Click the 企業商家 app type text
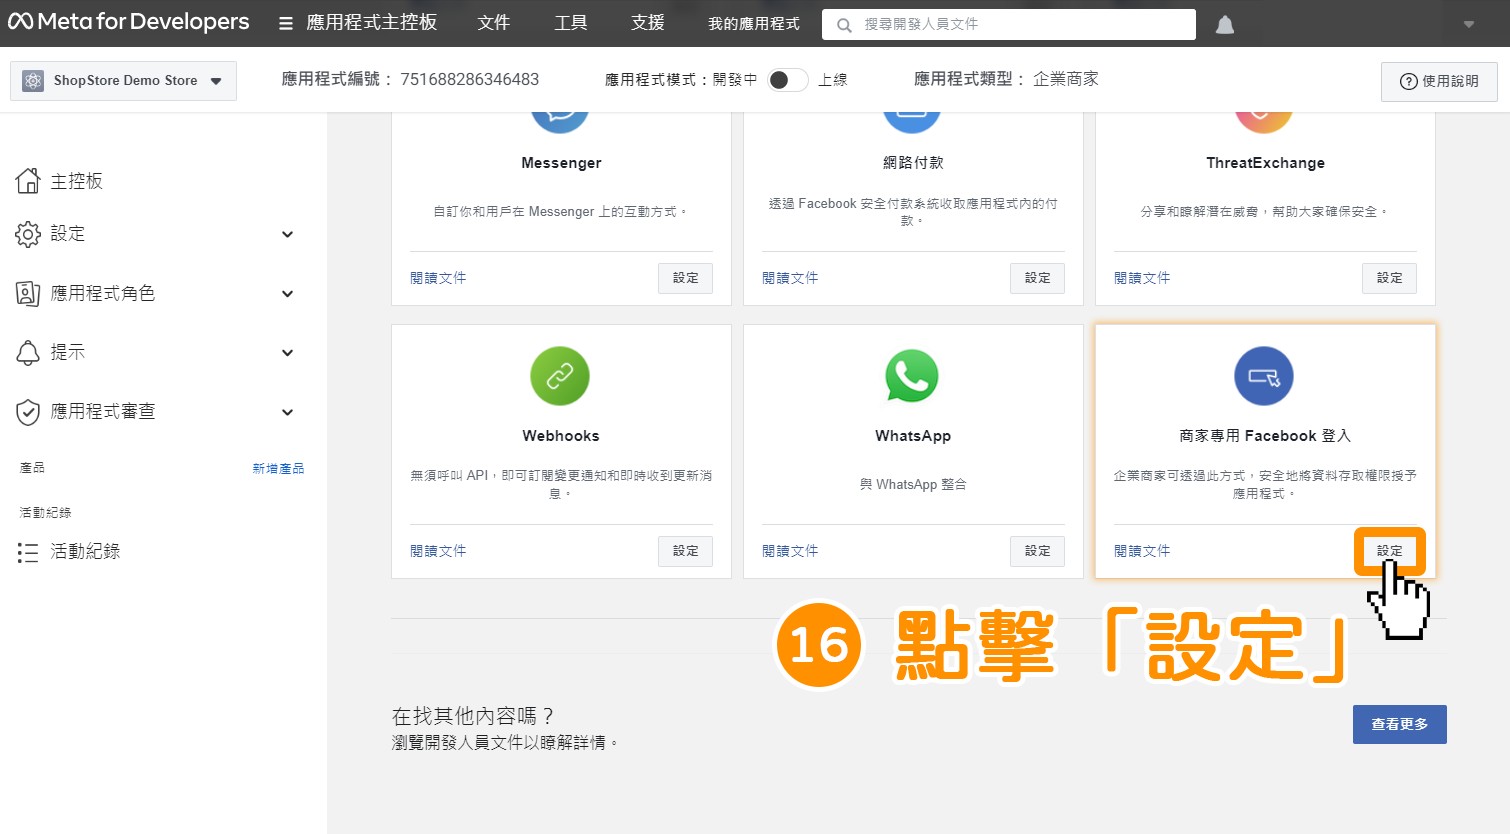 click(1066, 79)
